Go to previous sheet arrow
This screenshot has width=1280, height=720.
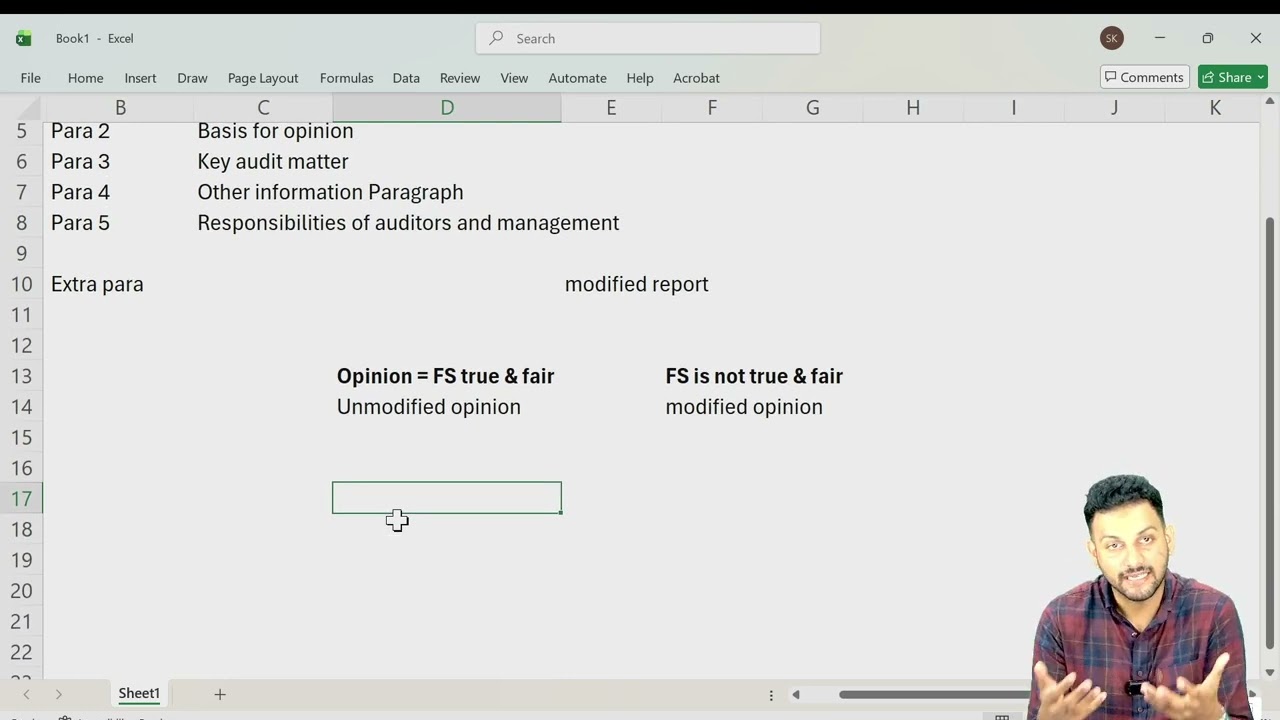[x=27, y=694]
